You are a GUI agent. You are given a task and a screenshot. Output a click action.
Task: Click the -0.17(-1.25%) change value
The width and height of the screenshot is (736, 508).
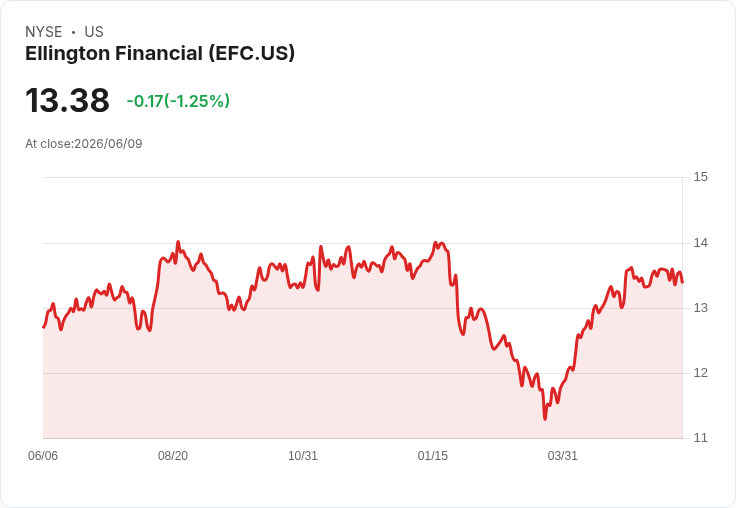click(x=178, y=101)
